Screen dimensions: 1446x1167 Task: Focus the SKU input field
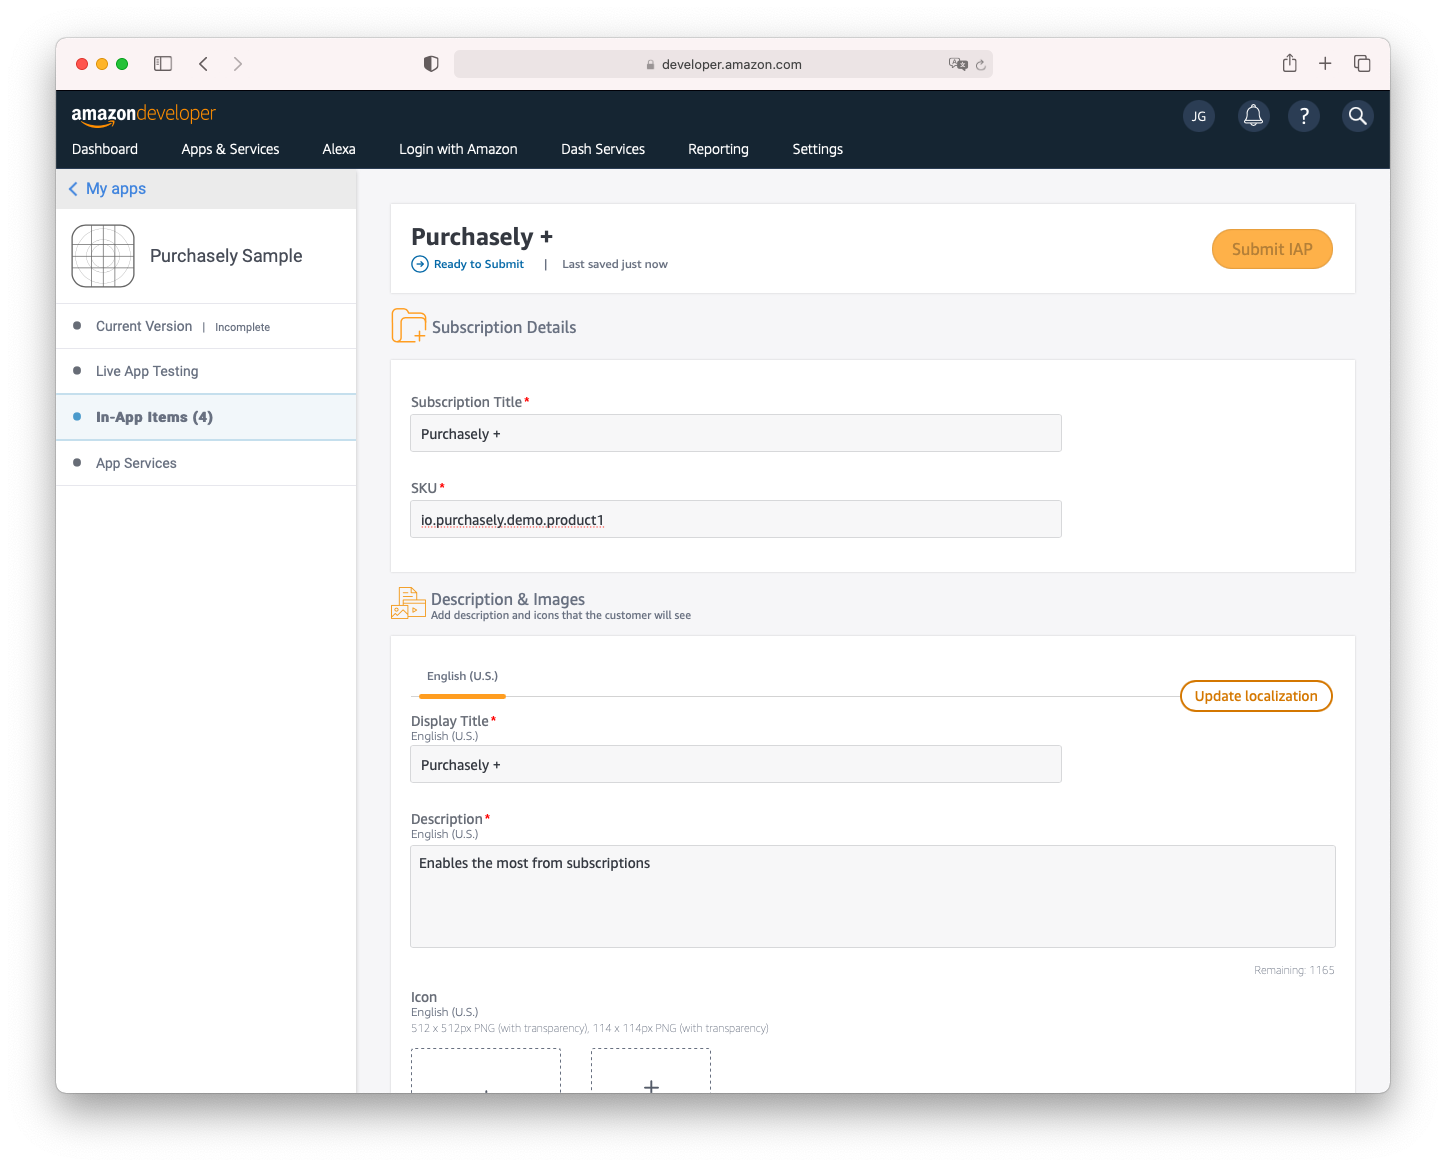pos(736,519)
